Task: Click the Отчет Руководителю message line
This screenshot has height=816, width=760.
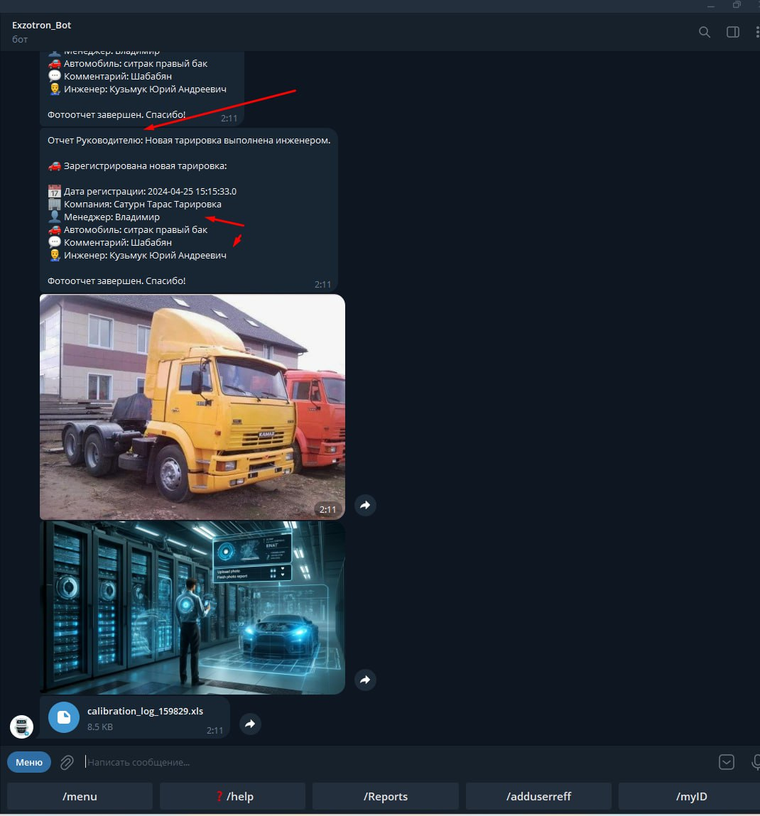Action: 189,141
